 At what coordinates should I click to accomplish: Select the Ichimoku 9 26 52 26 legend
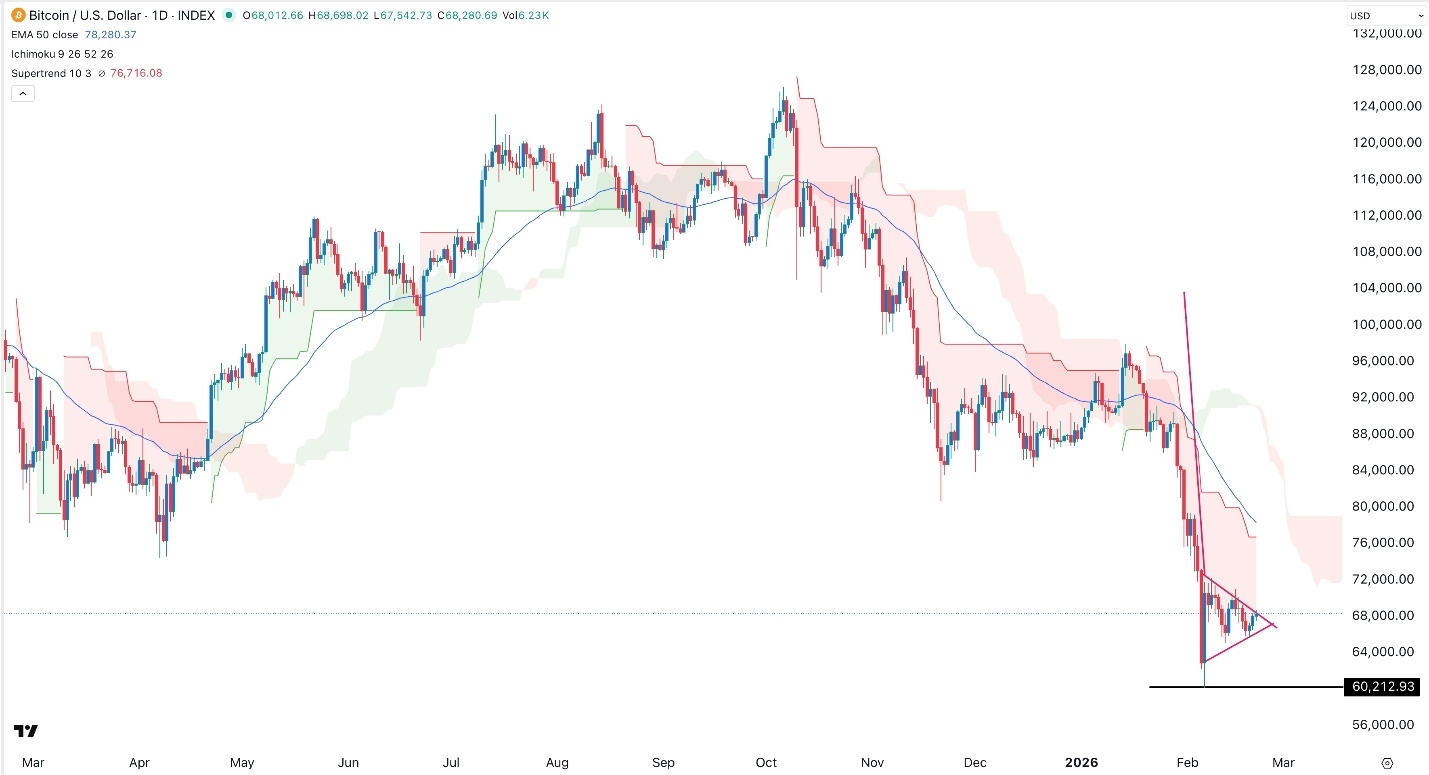click(x=60, y=54)
